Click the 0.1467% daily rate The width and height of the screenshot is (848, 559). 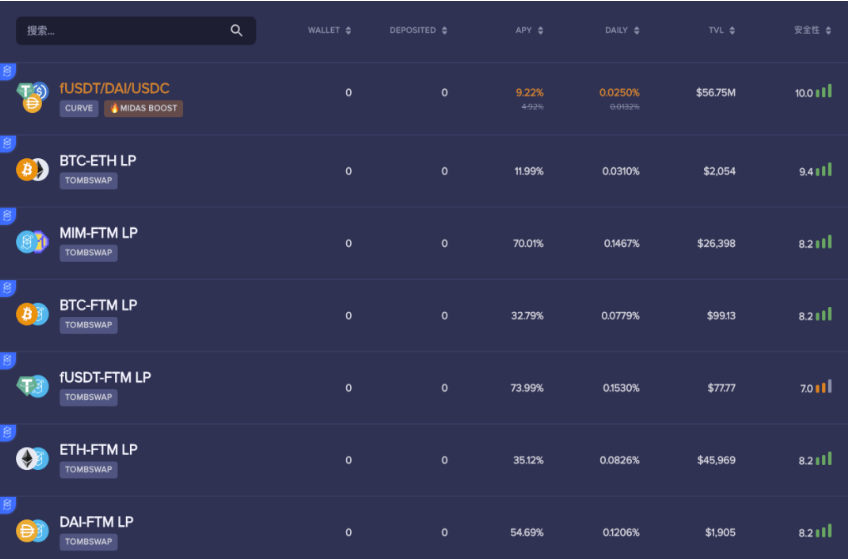point(621,243)
